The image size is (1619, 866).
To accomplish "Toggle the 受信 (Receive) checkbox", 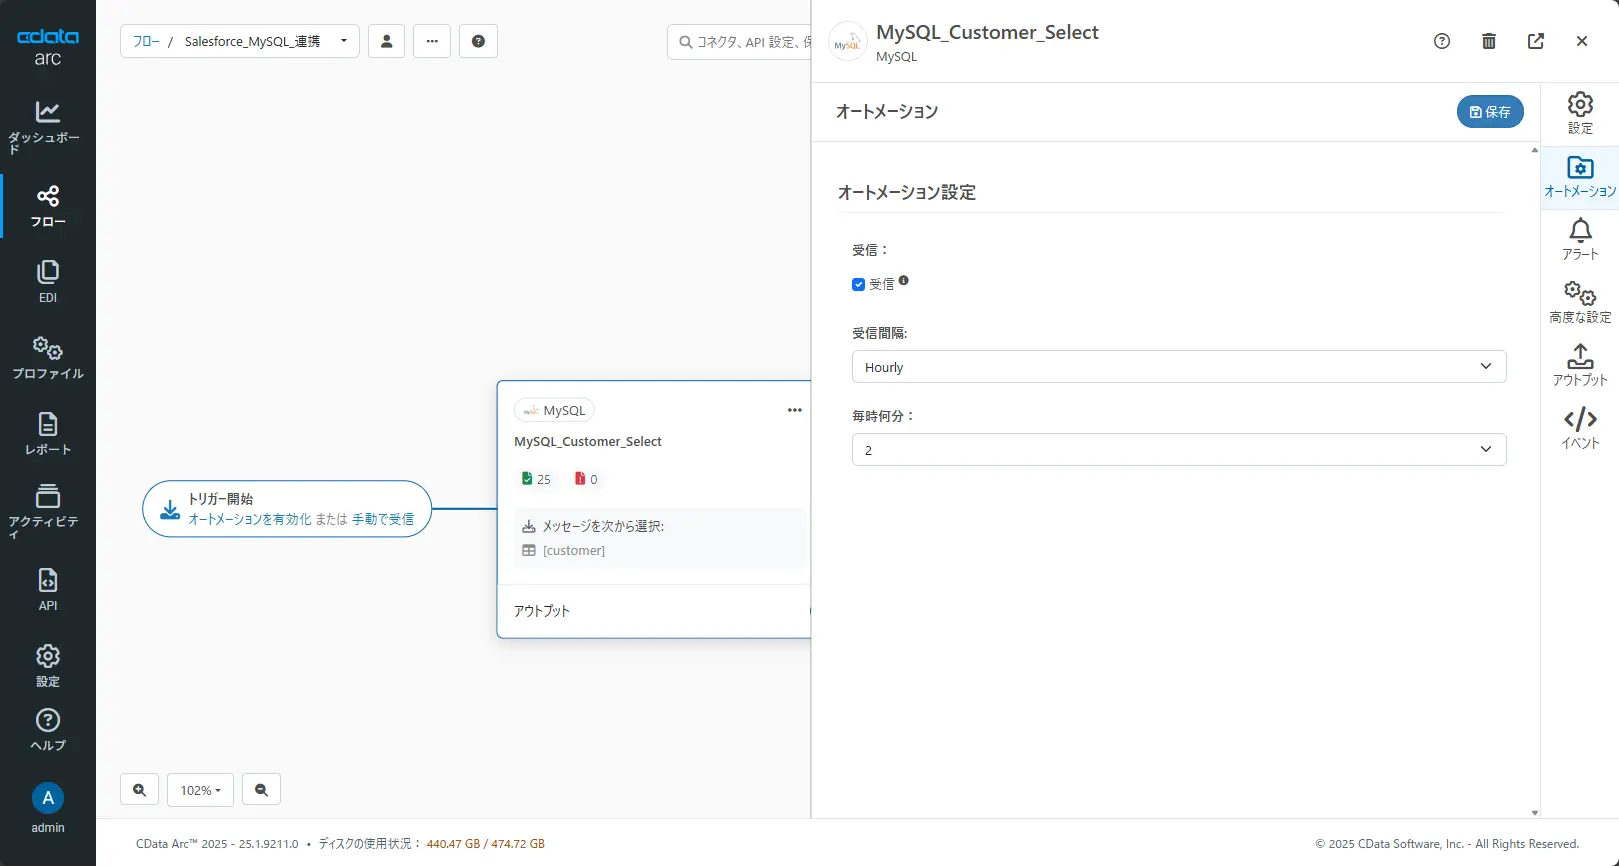I will [858, 285].
